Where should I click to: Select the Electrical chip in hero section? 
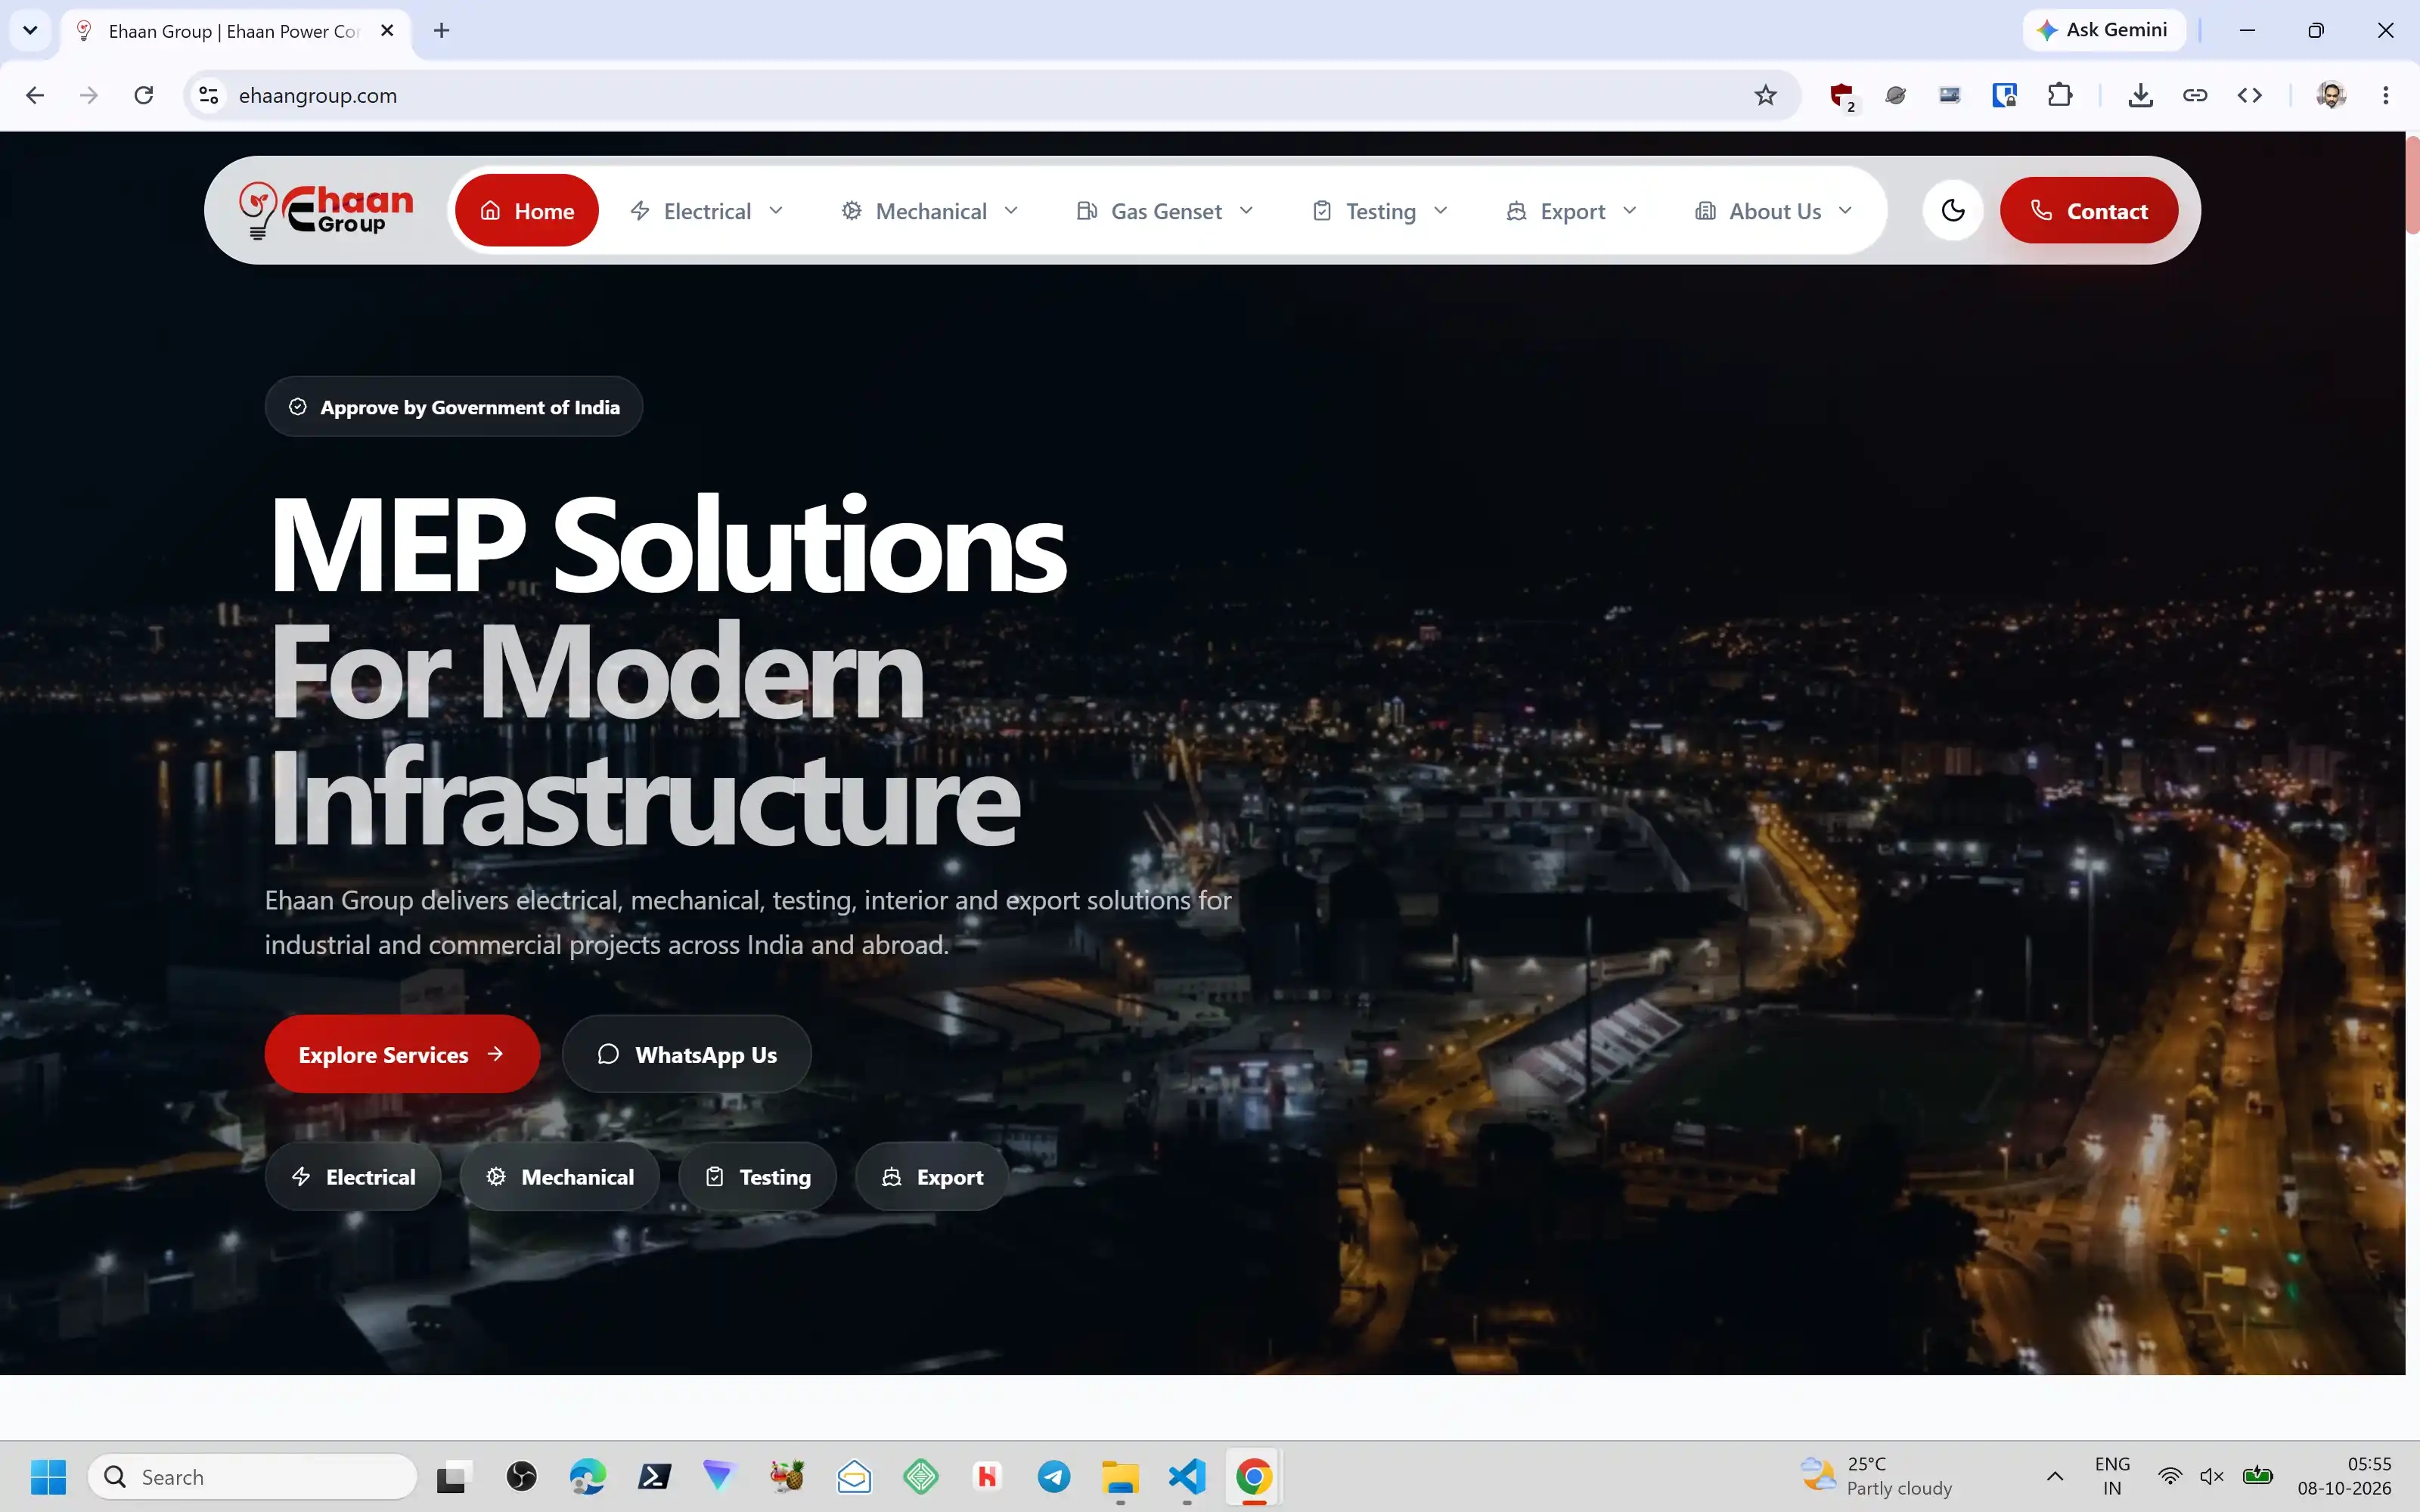pyautogui.click(x=353, y=1177)
